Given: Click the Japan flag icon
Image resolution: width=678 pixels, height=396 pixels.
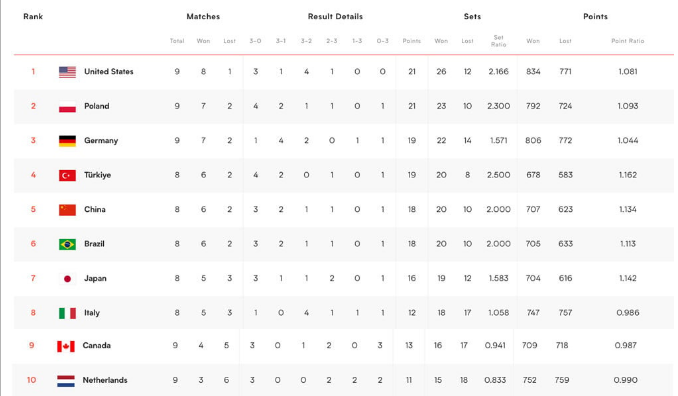Looking at the screenshot, I should click(67, 279).
